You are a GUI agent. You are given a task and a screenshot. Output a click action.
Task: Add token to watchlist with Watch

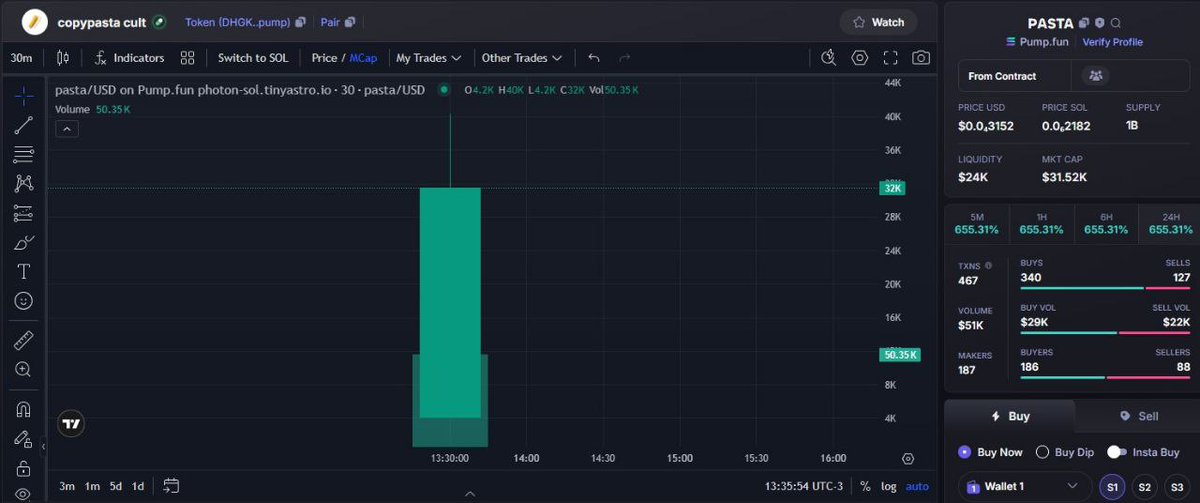pyautogui.click(x=878, y=22)
